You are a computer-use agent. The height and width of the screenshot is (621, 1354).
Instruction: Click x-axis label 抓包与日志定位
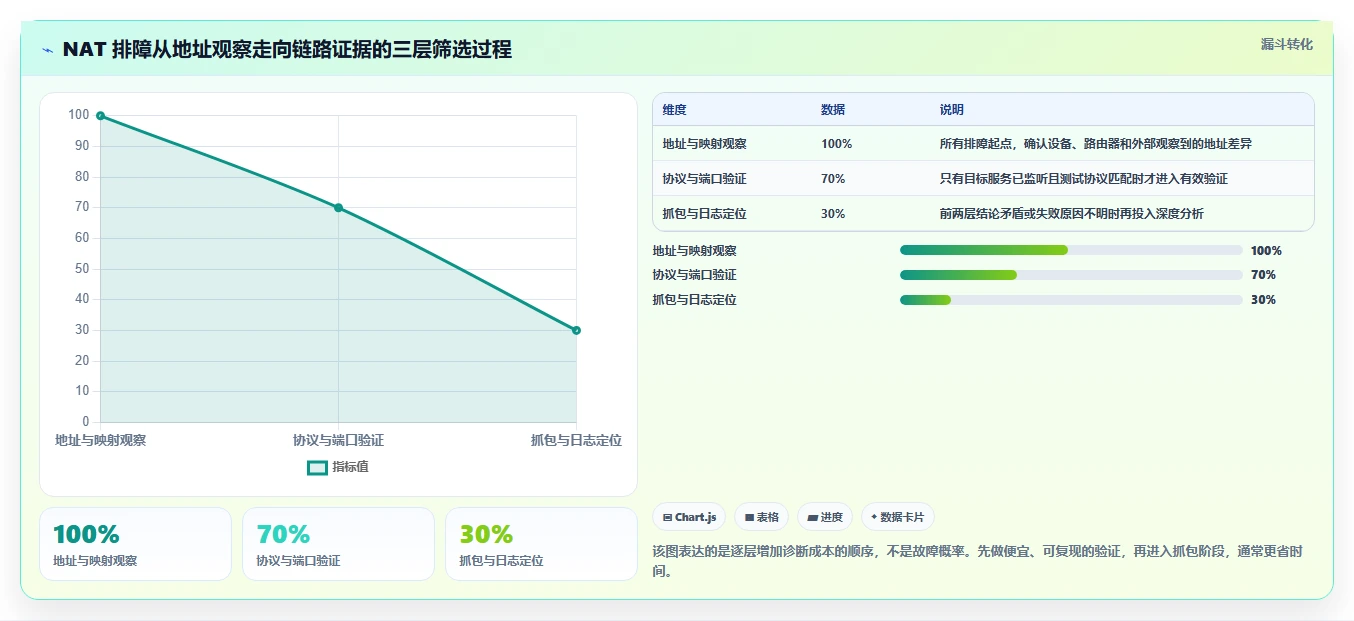pyautogui.click(x=576, y=440)
